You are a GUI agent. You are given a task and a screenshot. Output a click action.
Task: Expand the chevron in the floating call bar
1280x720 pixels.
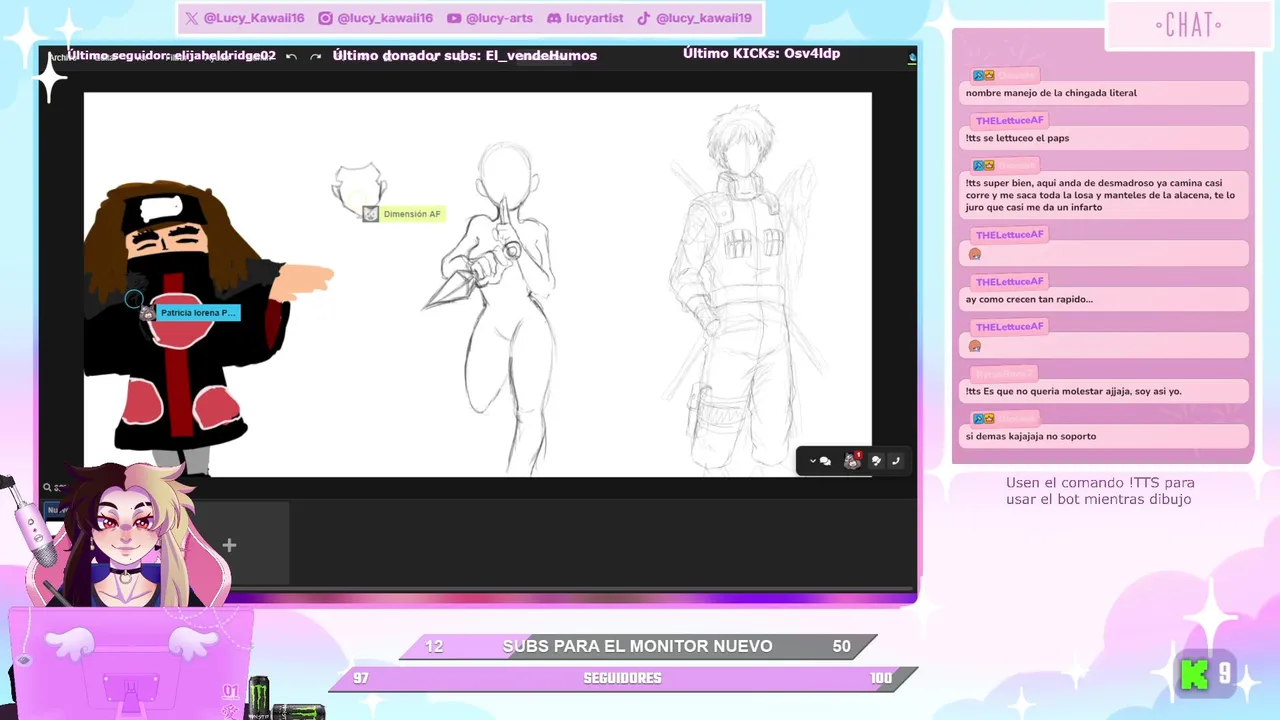point(812,461)
